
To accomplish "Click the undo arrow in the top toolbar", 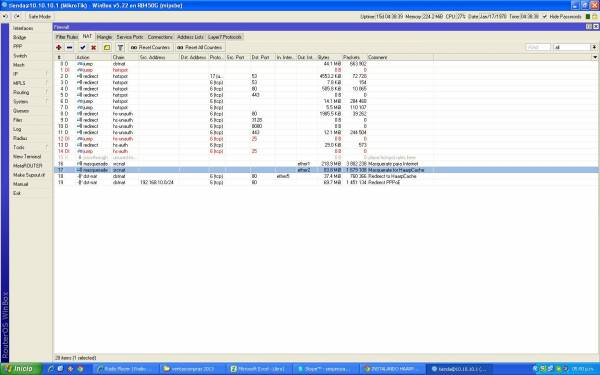I will point(5,16).
